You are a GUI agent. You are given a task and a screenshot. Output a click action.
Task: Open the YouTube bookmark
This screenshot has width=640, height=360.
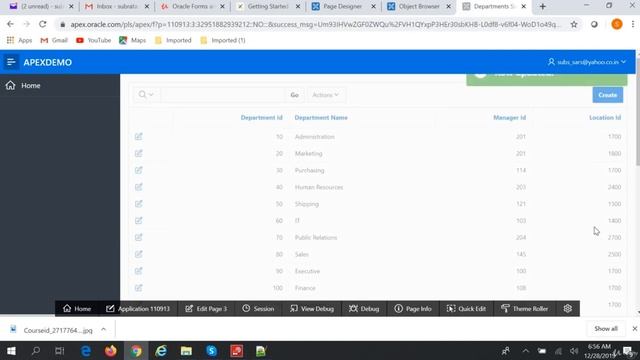93,40
